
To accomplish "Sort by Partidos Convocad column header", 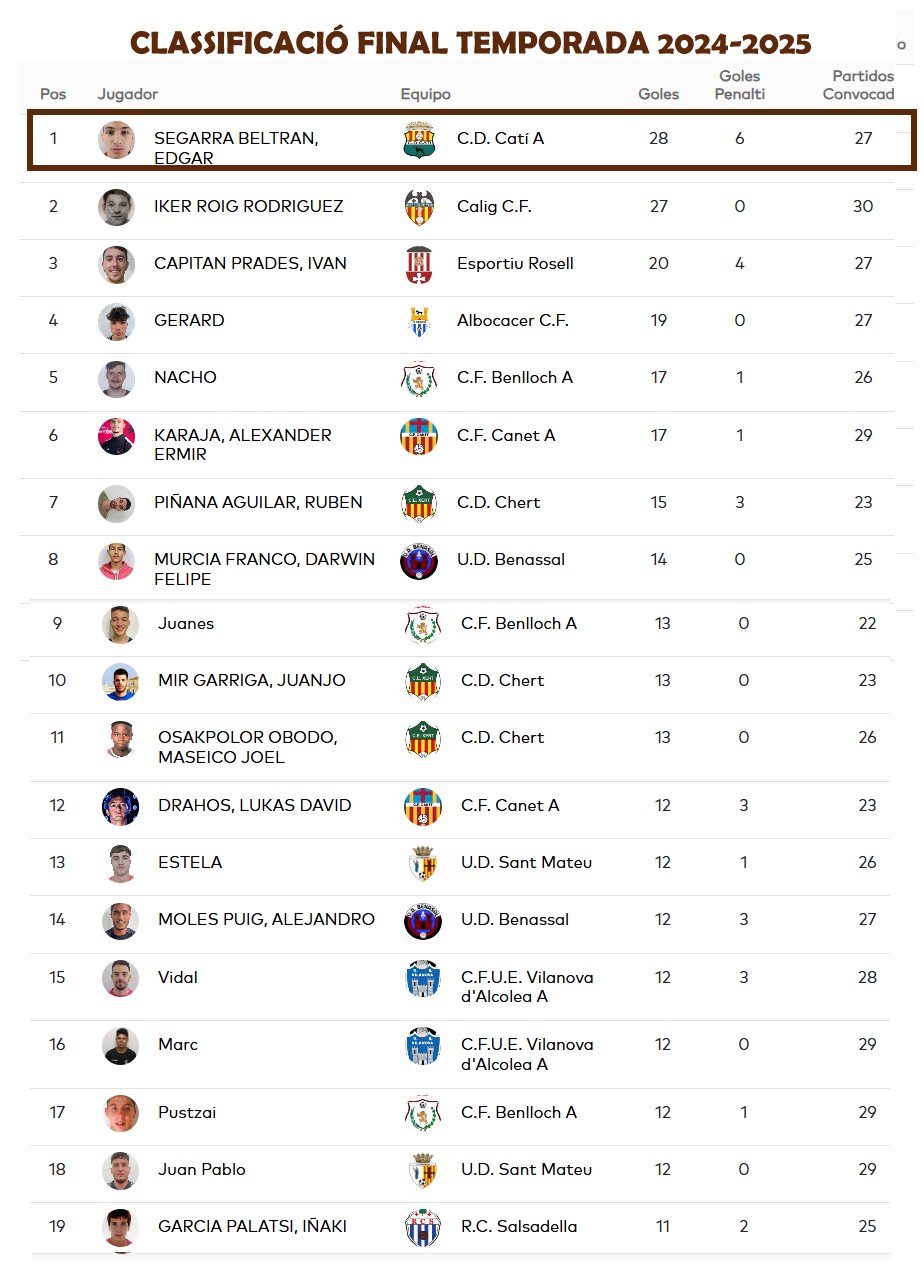I will (x=859, y=85).
